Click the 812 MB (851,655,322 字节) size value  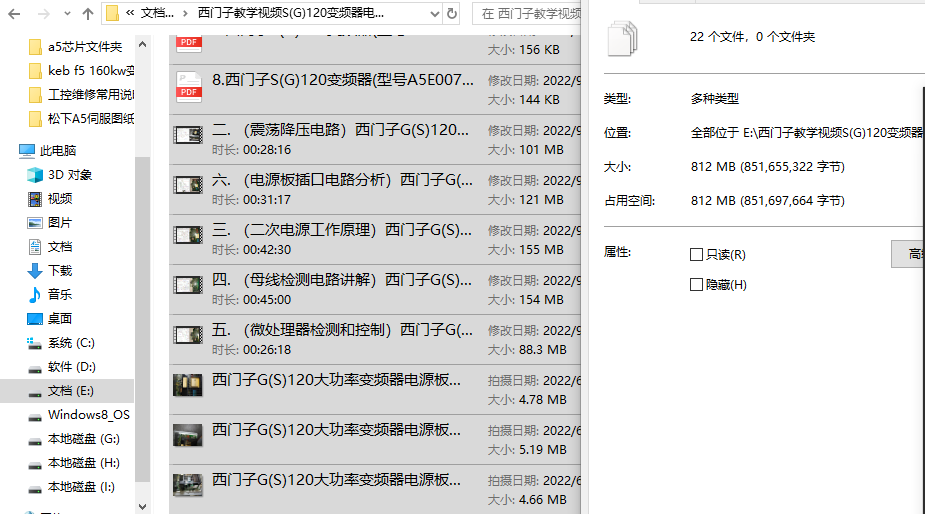(x=767, y=167)
